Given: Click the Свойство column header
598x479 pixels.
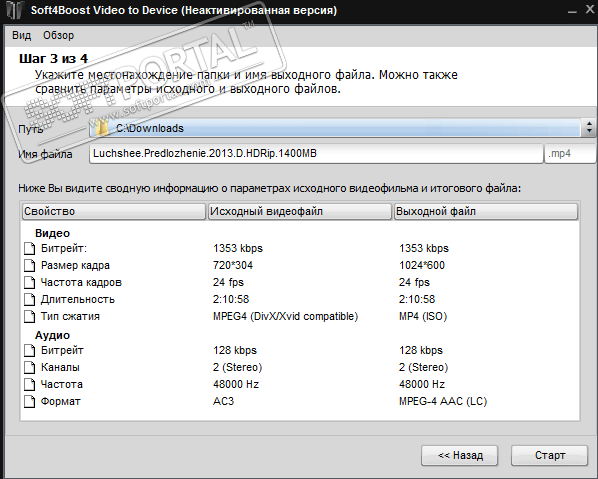Looking at the screenshot, I should tap(114, 211).
